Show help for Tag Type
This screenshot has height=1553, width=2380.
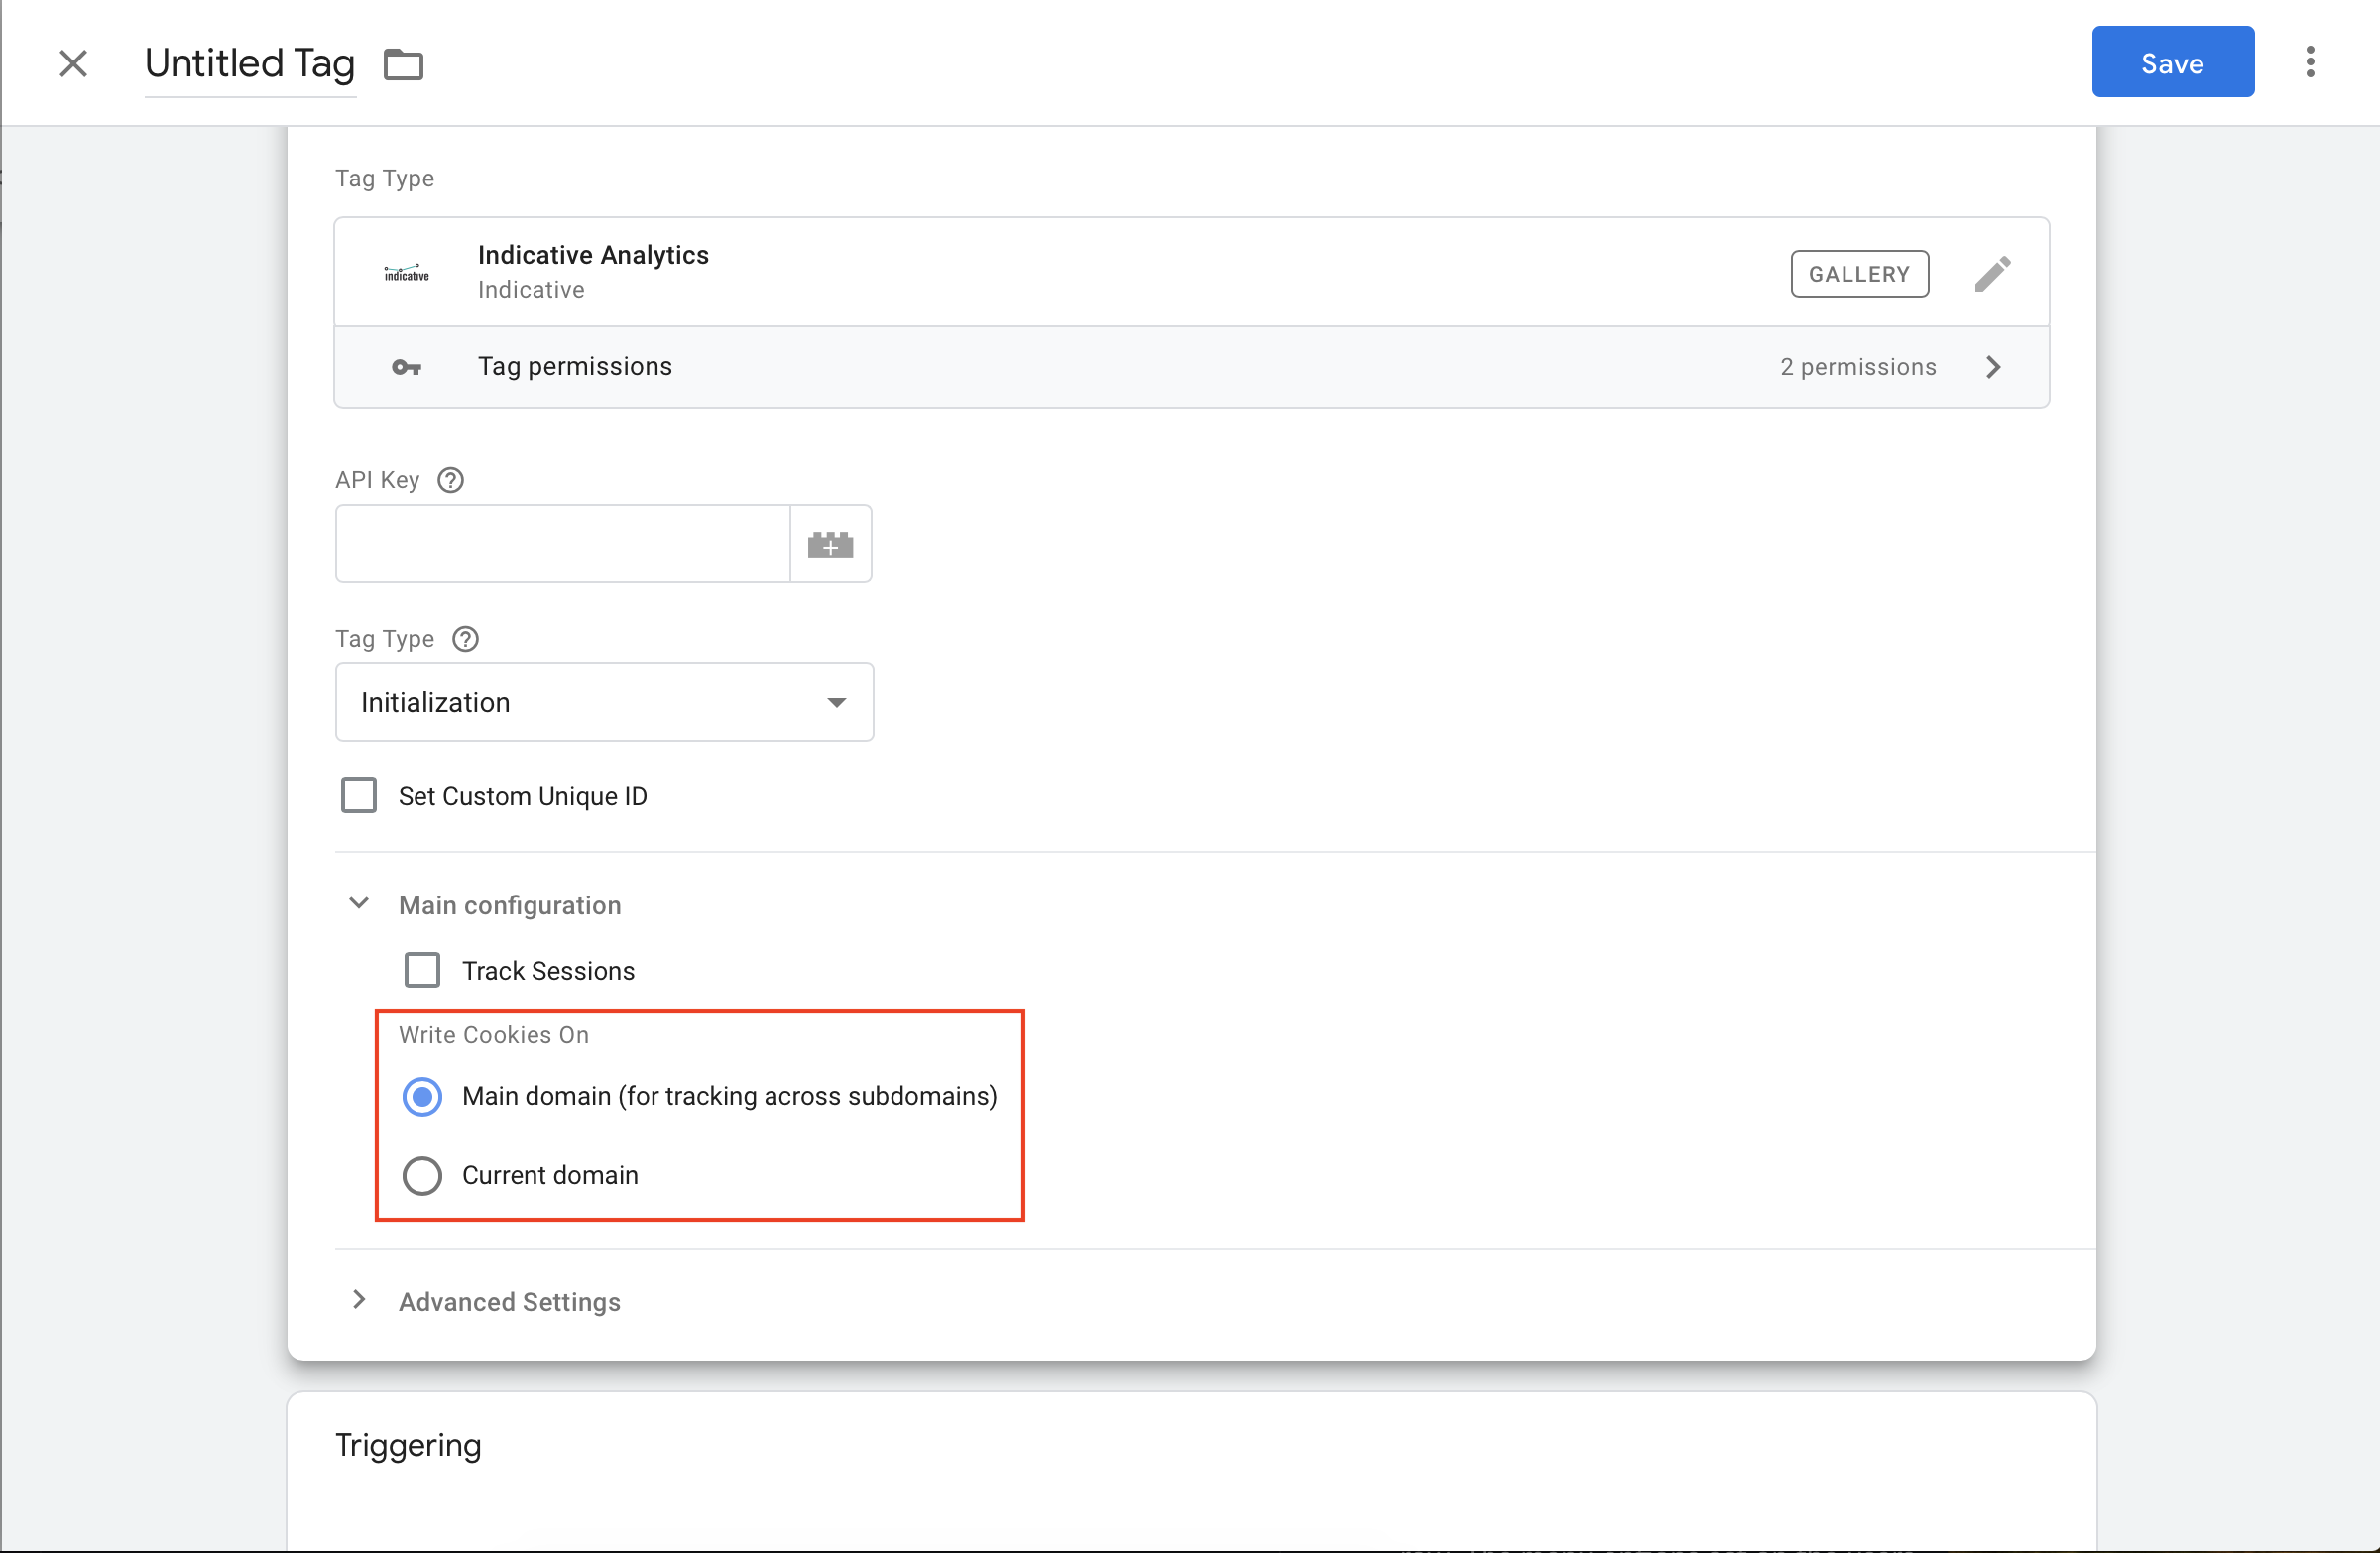[x=466, y=638]
